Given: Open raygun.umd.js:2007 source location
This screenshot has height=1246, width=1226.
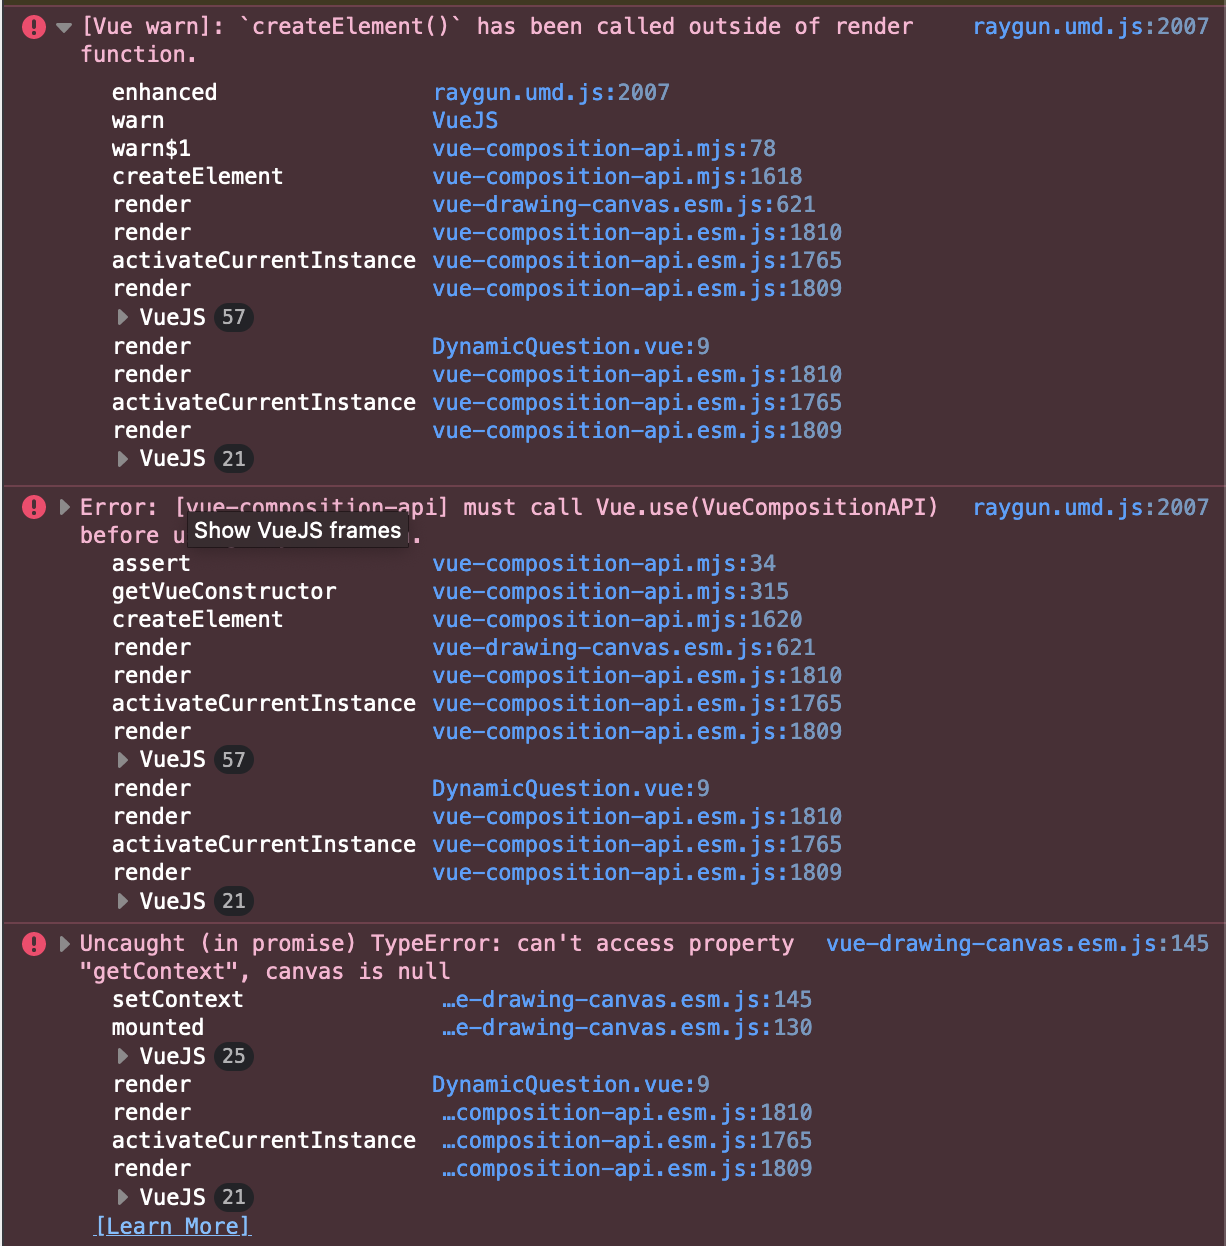Looking at the screenshot, I should pos(1091,27).
